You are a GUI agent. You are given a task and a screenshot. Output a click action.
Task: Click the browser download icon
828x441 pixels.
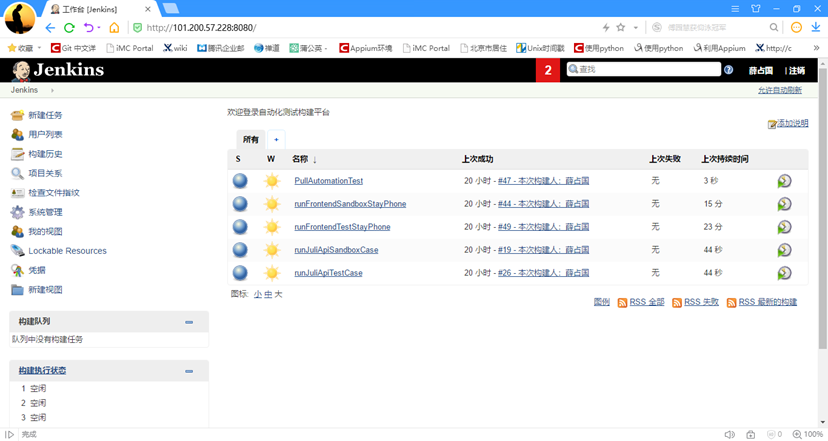815,27
